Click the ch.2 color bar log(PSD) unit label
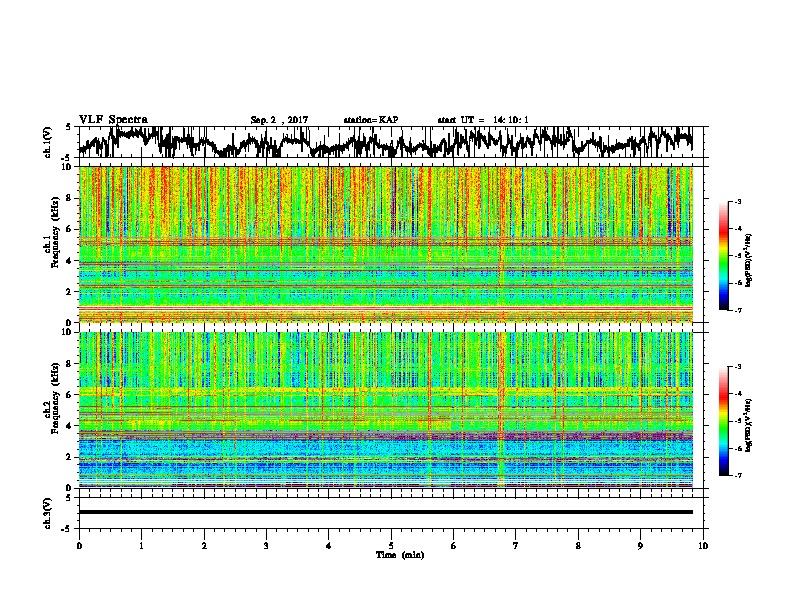Image resolution: width=792 pixels, height=612 pixels. pyautogui.click(x=749, y=424)
